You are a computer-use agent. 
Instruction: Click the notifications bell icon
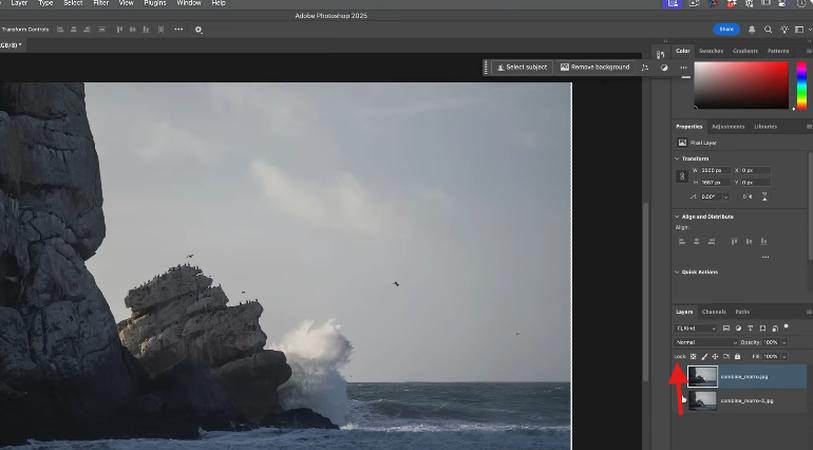point(751,30)
